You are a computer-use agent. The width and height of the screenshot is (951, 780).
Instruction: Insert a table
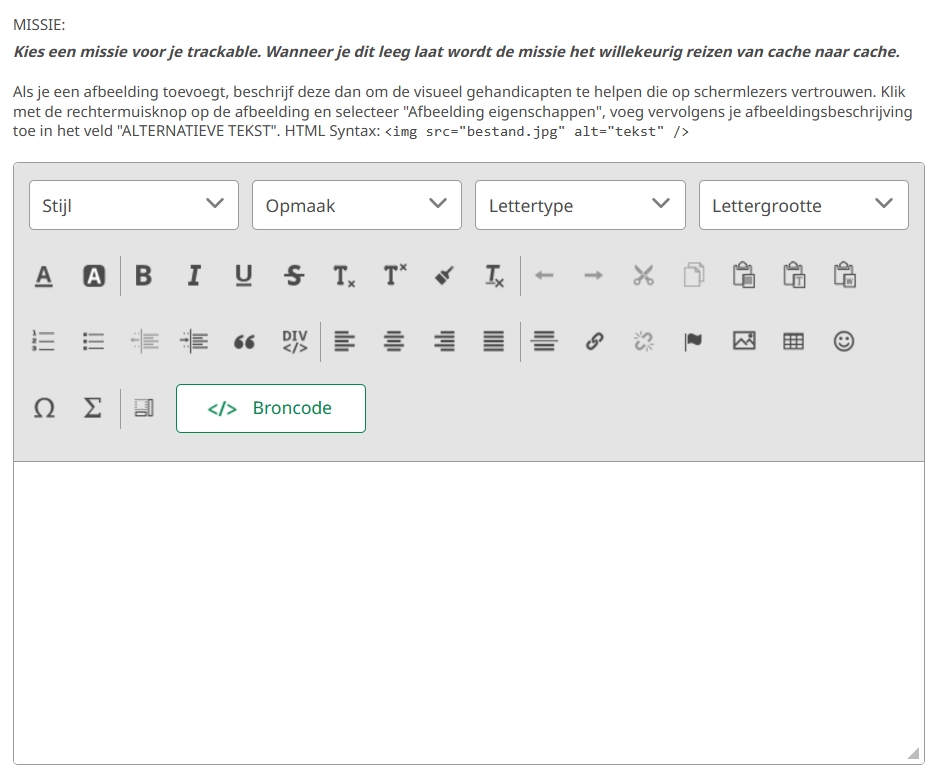794,341
